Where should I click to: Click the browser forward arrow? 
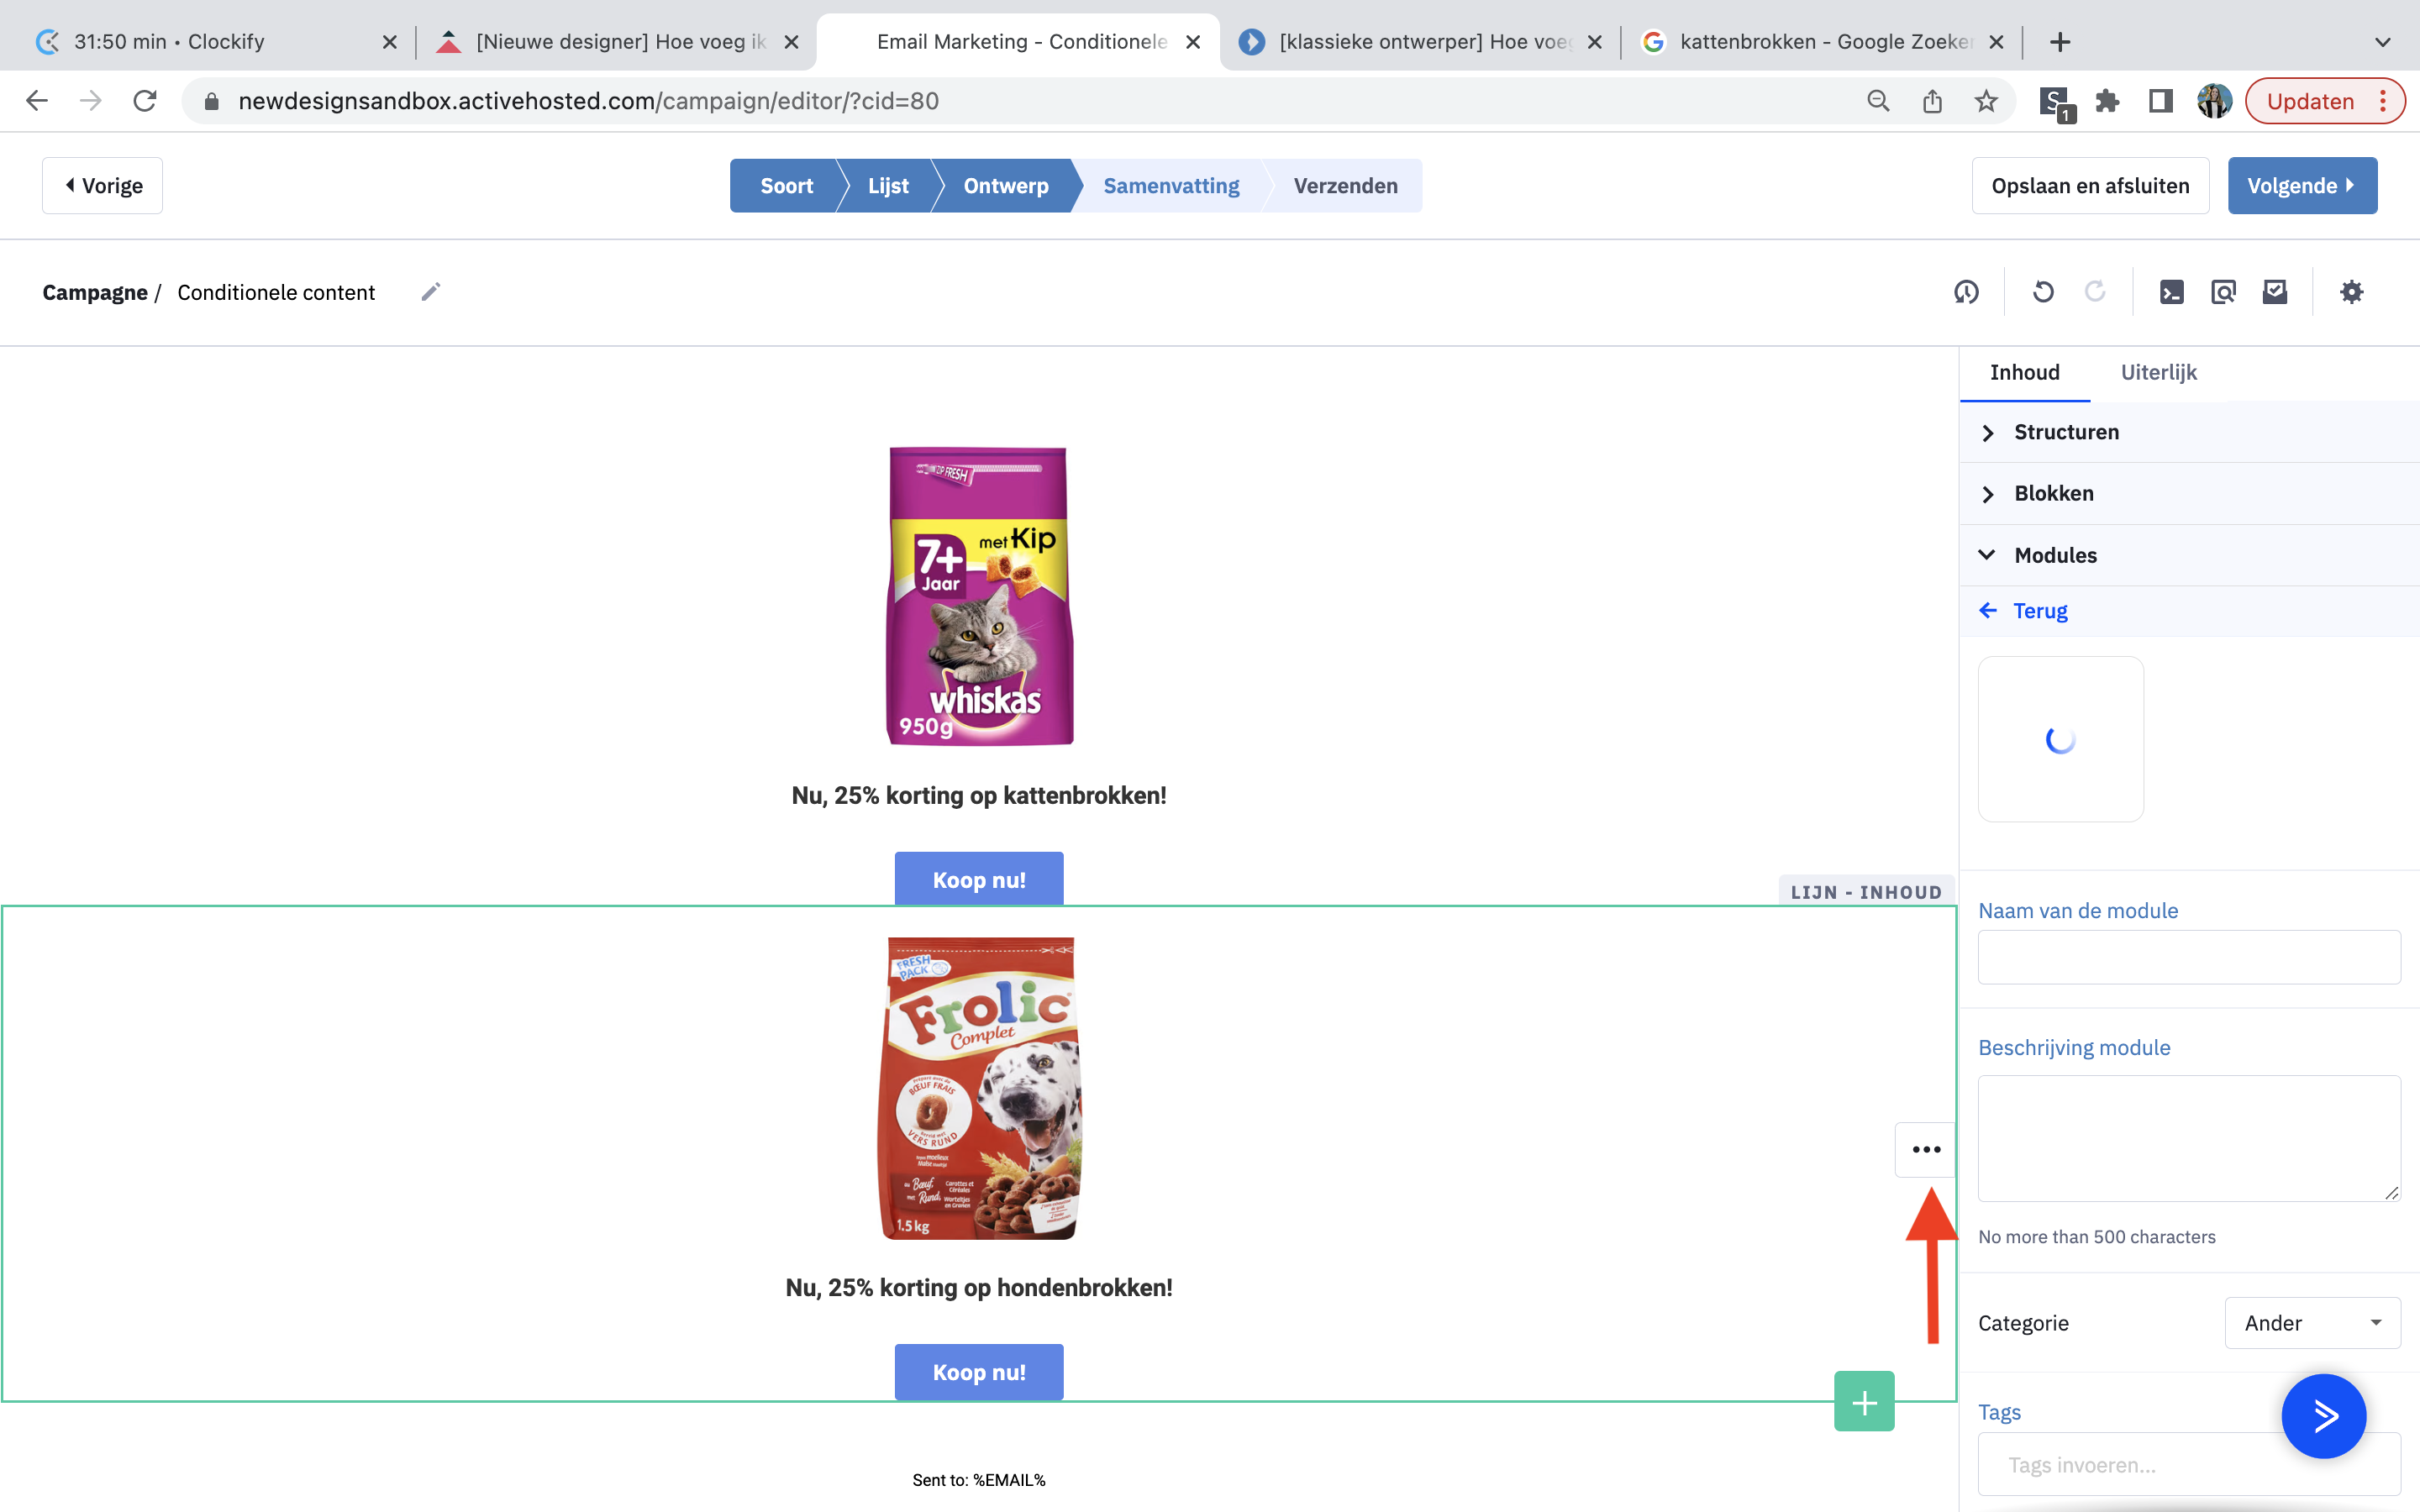91,101
